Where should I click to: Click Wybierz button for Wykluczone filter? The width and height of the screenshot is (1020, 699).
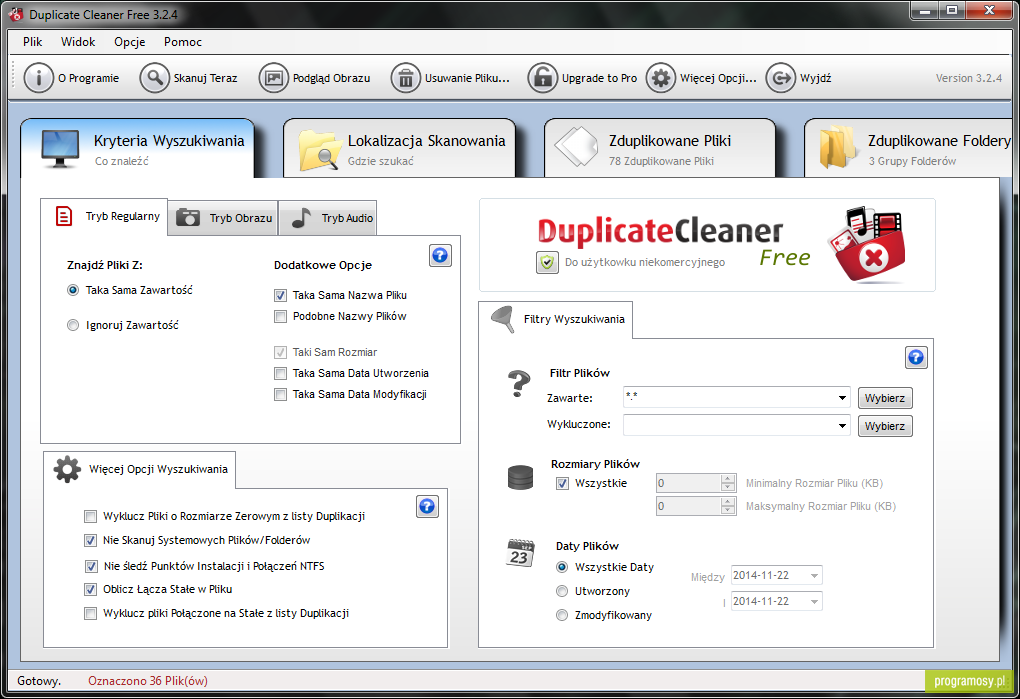click(x=885, y=426)
